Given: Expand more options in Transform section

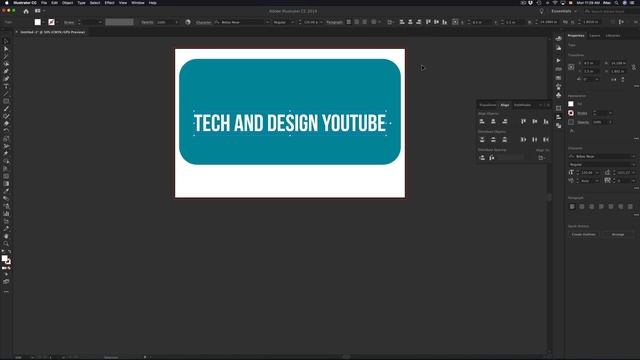Looking at the screenshot, I should 636,86.
